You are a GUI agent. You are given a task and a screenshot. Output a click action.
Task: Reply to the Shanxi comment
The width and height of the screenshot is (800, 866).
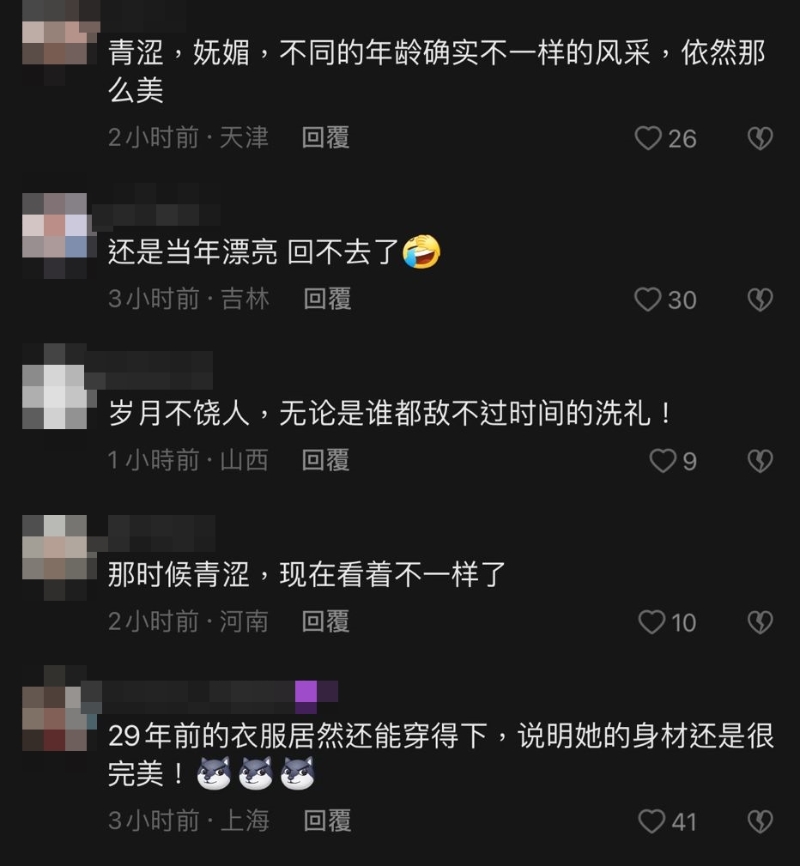tap(325, 460)
